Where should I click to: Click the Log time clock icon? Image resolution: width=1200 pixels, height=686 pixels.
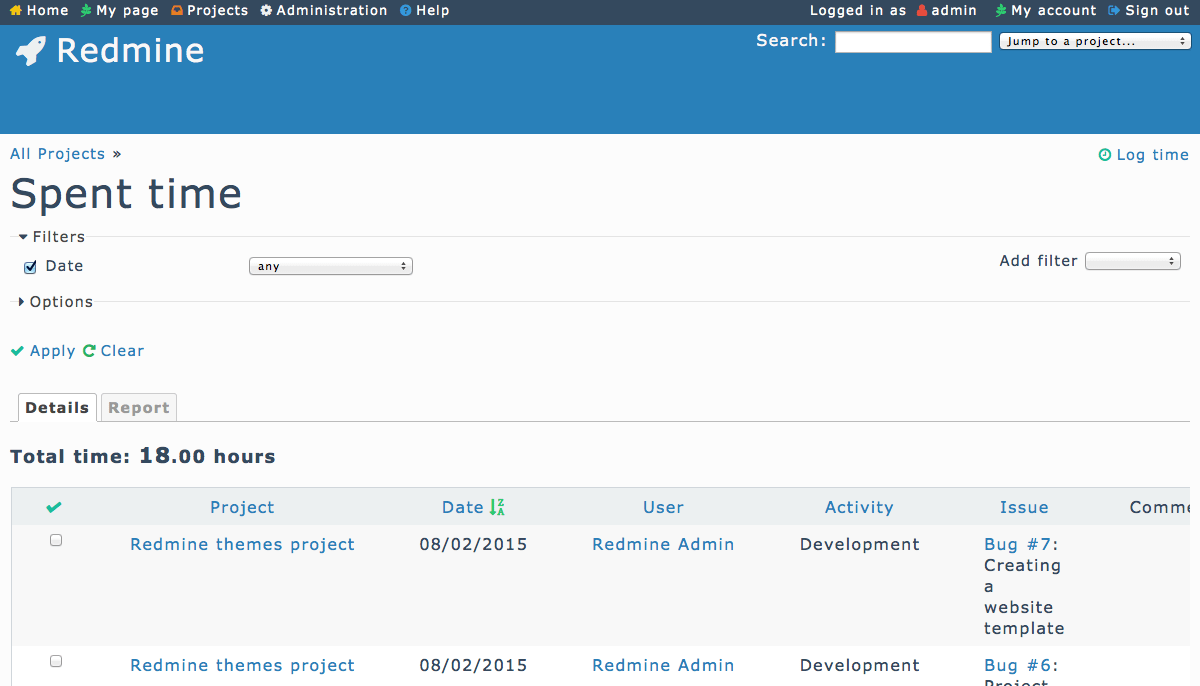tap(1105, 155)
